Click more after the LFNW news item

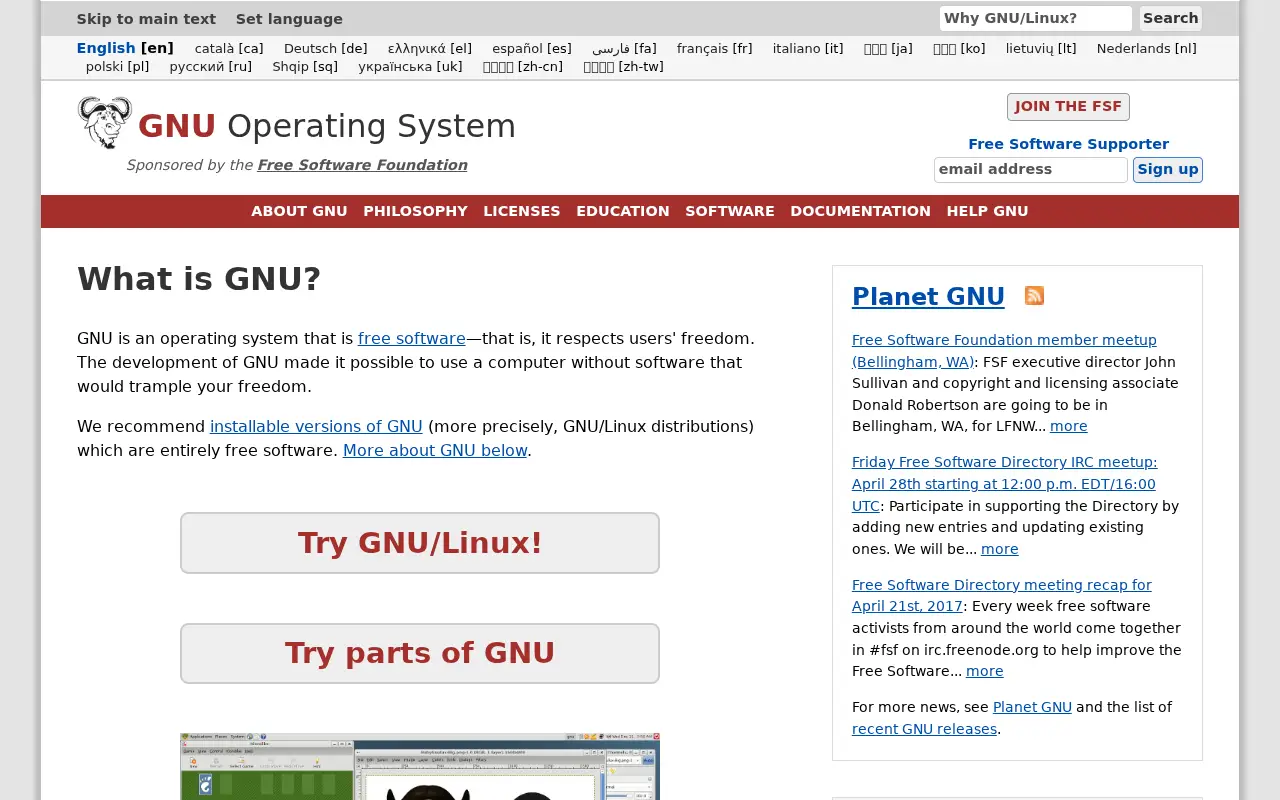(x=1068, y=426)
